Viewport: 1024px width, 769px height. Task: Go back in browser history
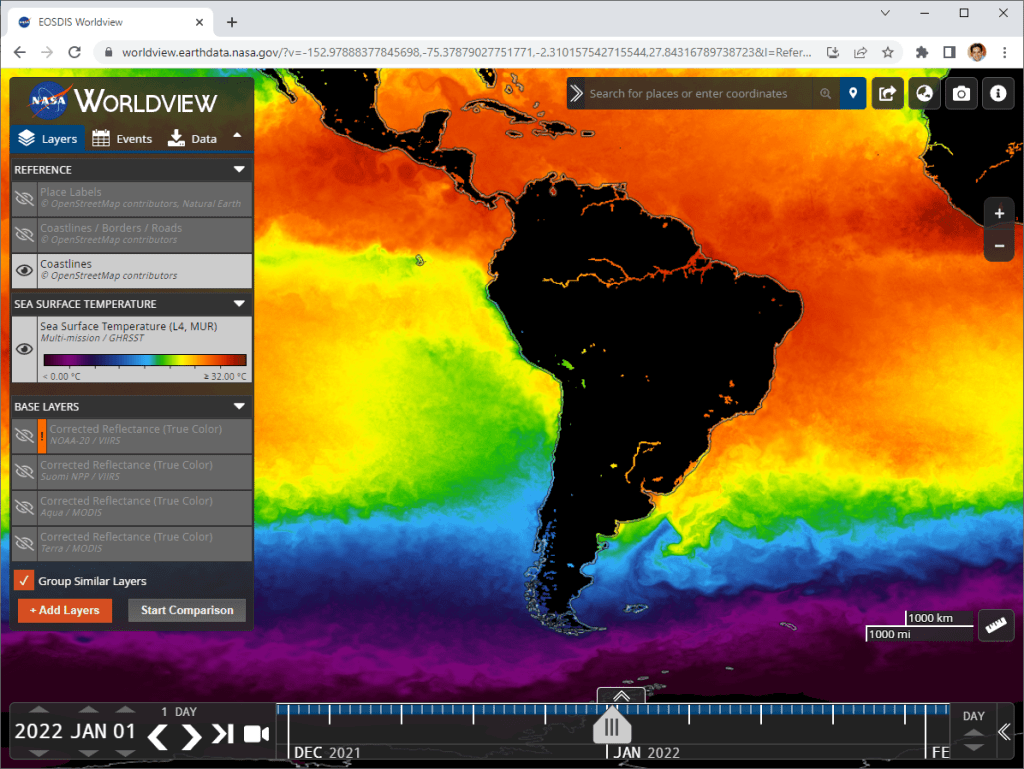[x=20, y=52]
